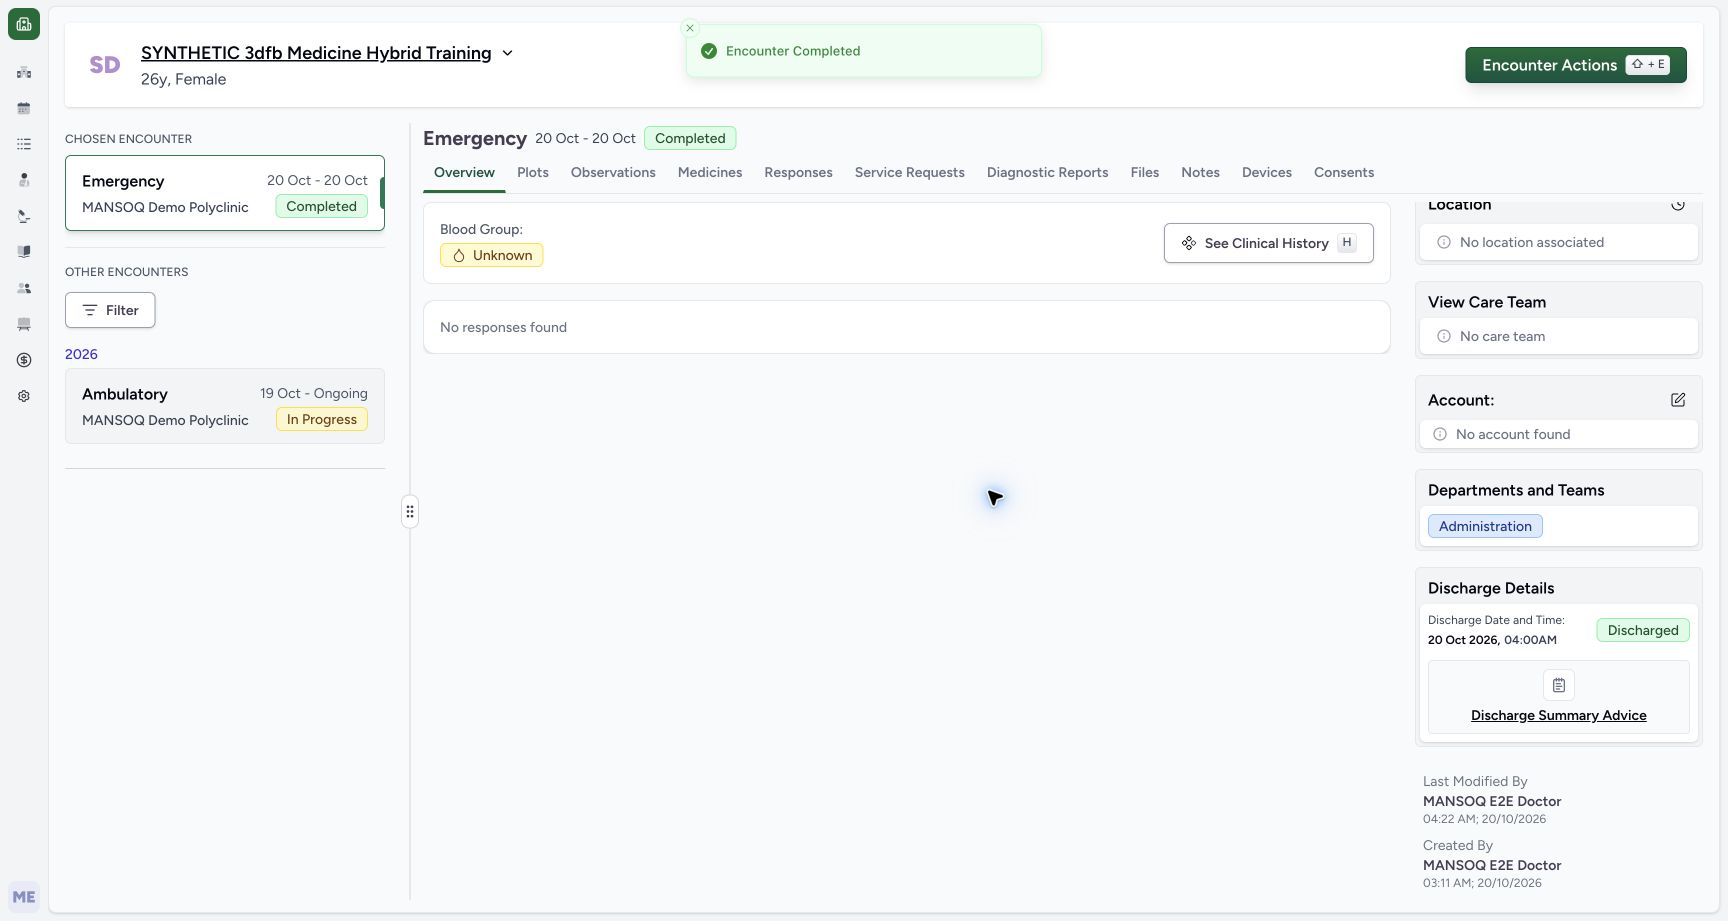This screenshot has height=921, width=1728.
Task: Select the Emergency chosen encounter card
Action: point(225,193)
